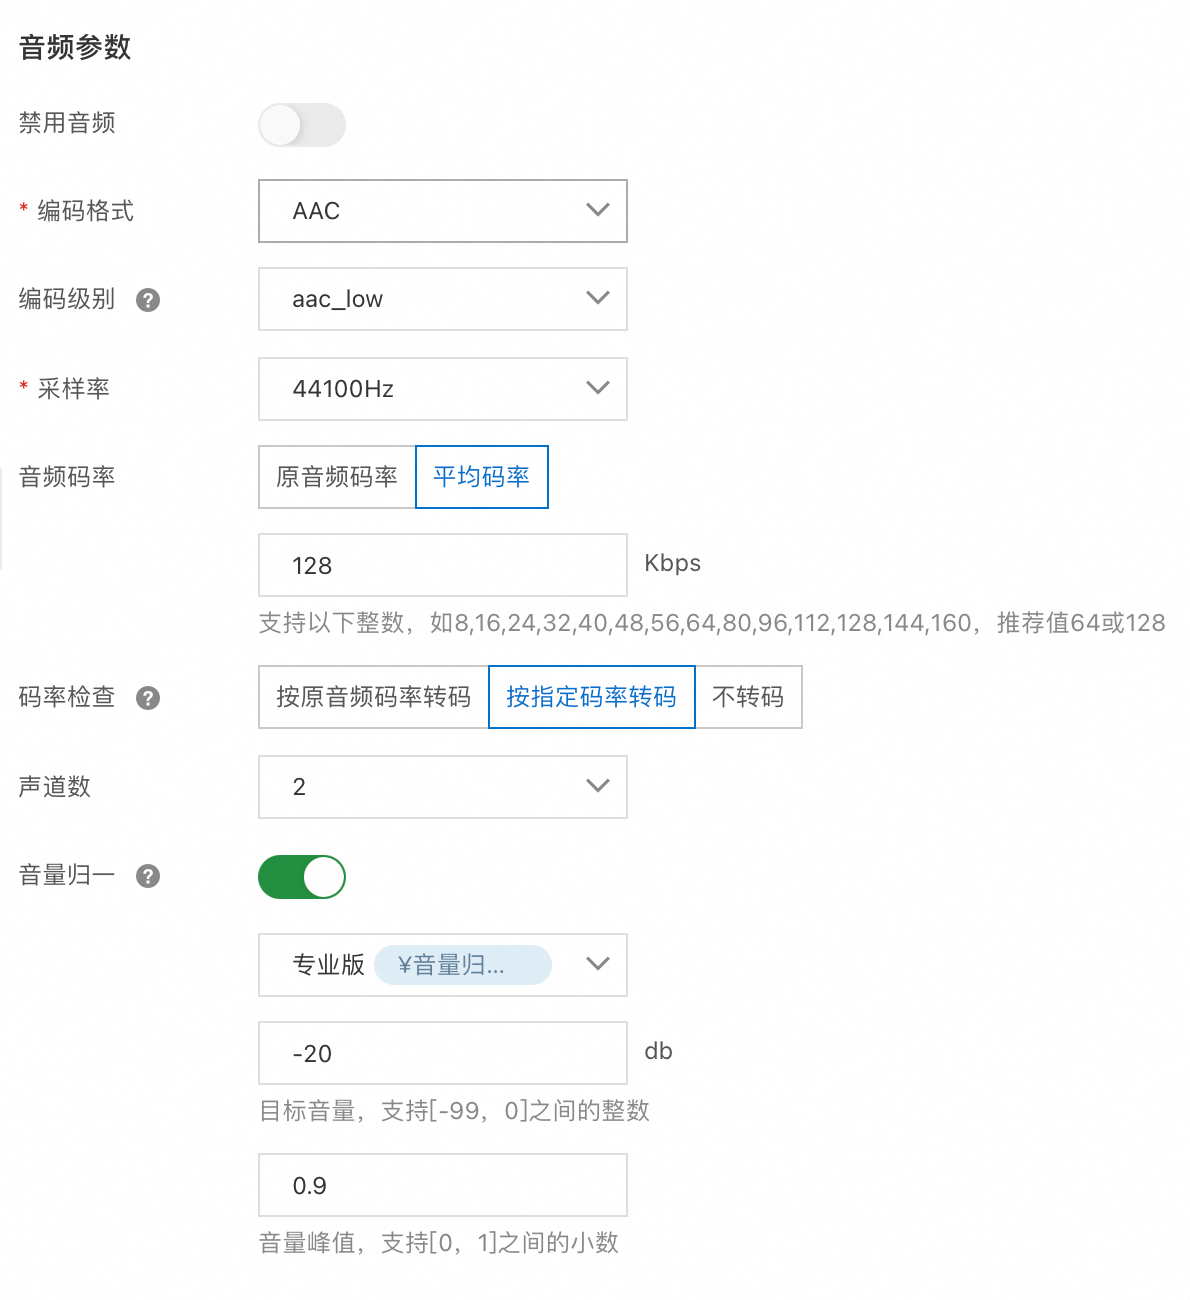1190x1300 pixels.
Task: Click the 128 Kbps bitrate field
Action: tap(442, 565)
